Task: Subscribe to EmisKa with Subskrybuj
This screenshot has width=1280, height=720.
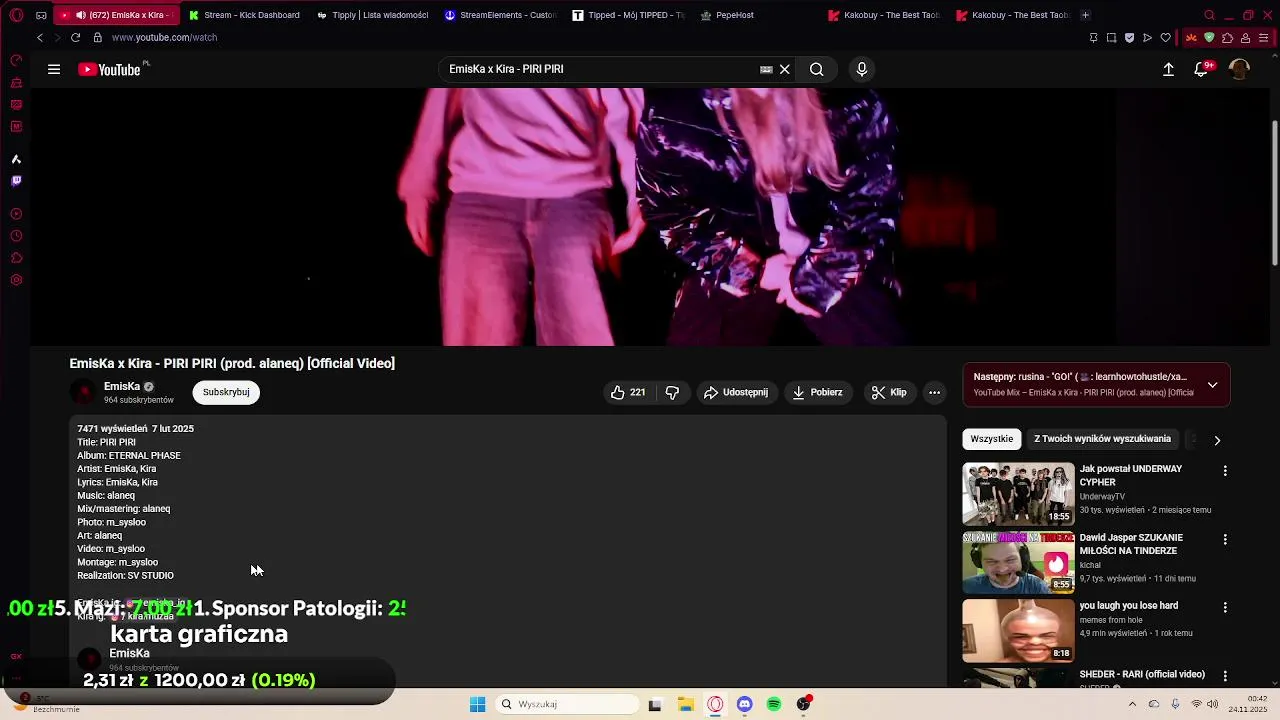Action: 226,392
